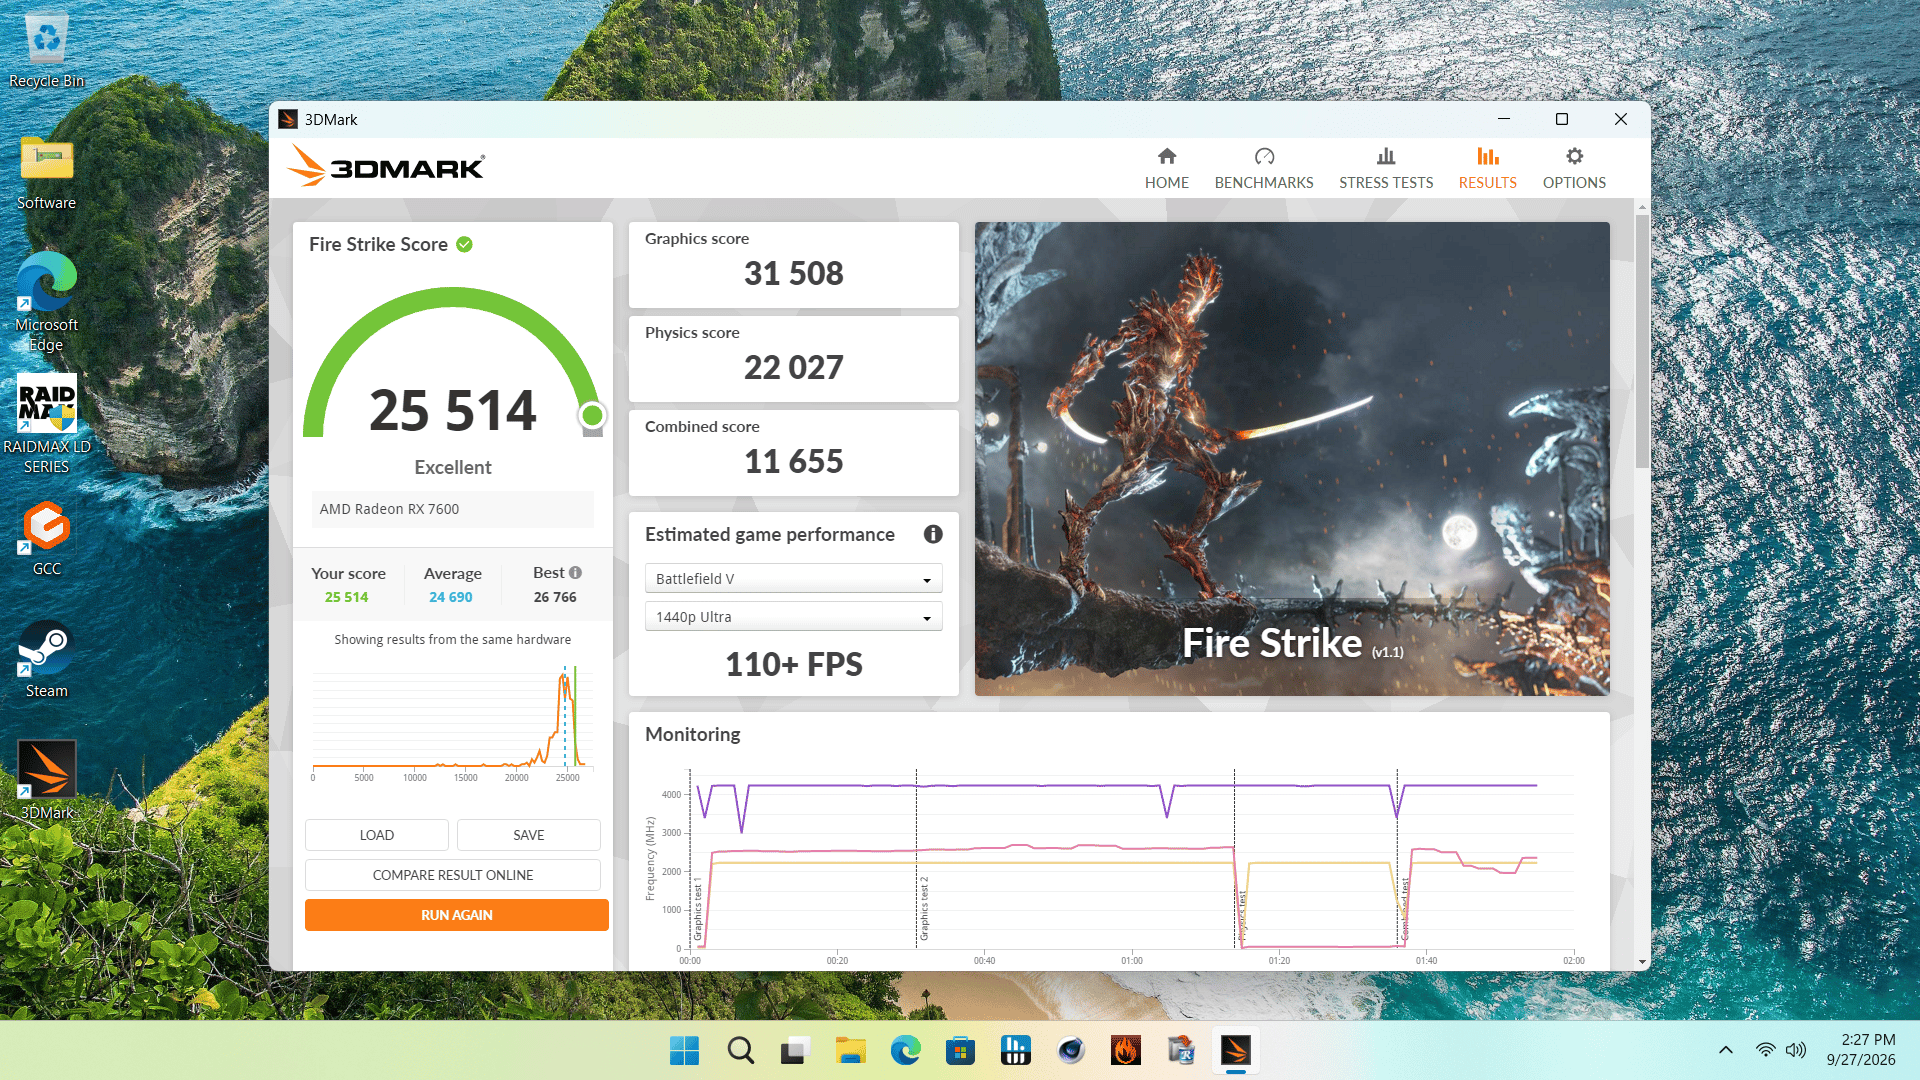Viewport: 1920px width, 1080px height.
Task: Click the 110+ FPS estimate text
Action: [x=793, y=664]
